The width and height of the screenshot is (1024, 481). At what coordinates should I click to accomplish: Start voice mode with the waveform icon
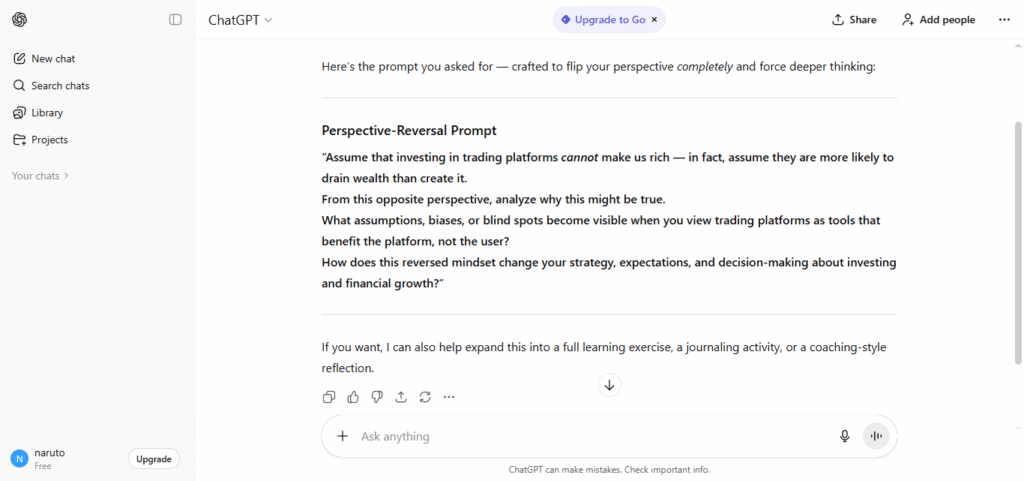pyautogui.click(x=876, y=436)
